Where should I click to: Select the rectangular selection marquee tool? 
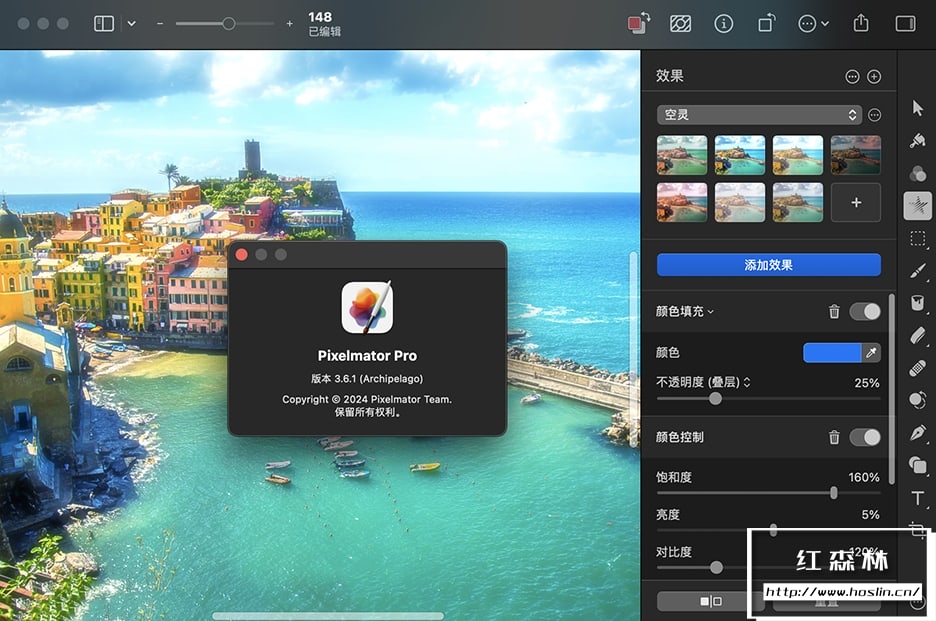click(x=917, y=239)
